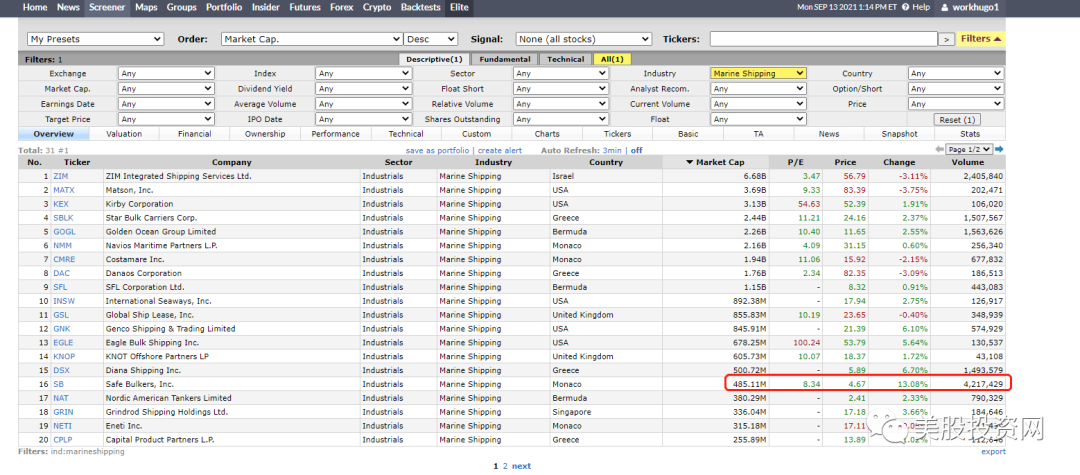This screenshot has width=1080, height=475.
Task: Open SB ticker link
Action: 59,384
